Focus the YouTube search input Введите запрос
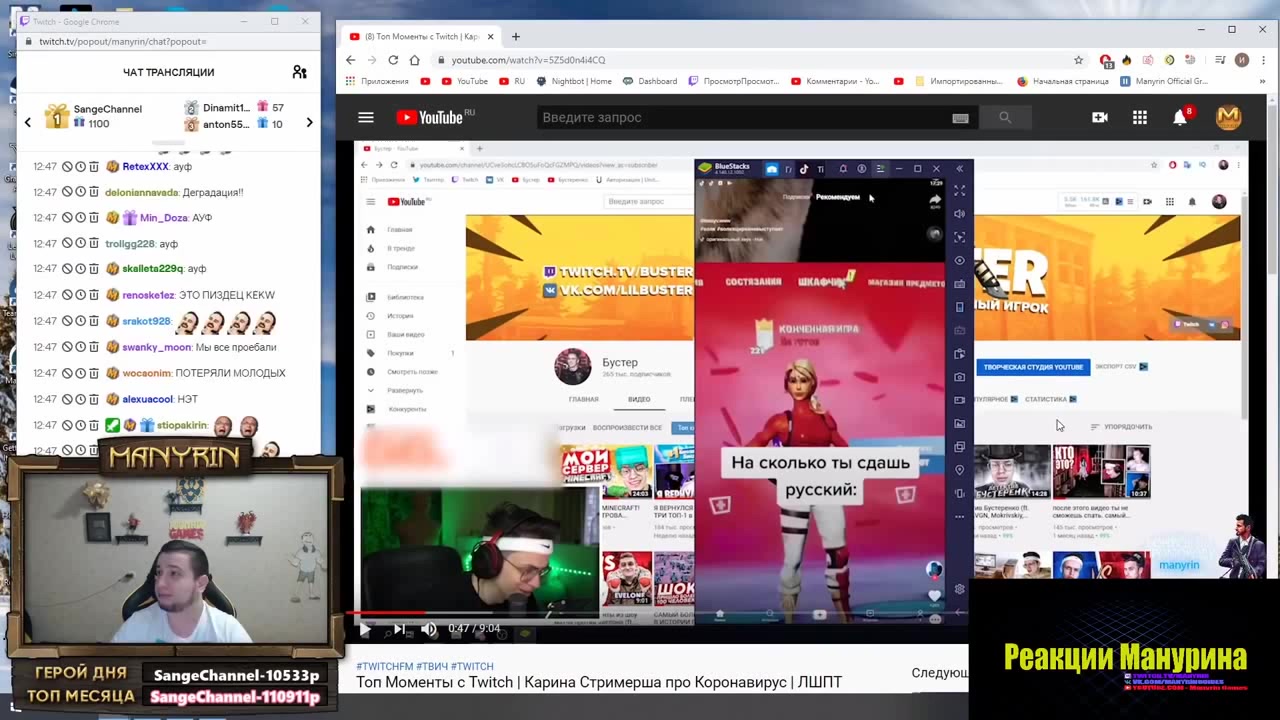The height and width of the screenshot is (720, 1280). click(x=740, y=118)
